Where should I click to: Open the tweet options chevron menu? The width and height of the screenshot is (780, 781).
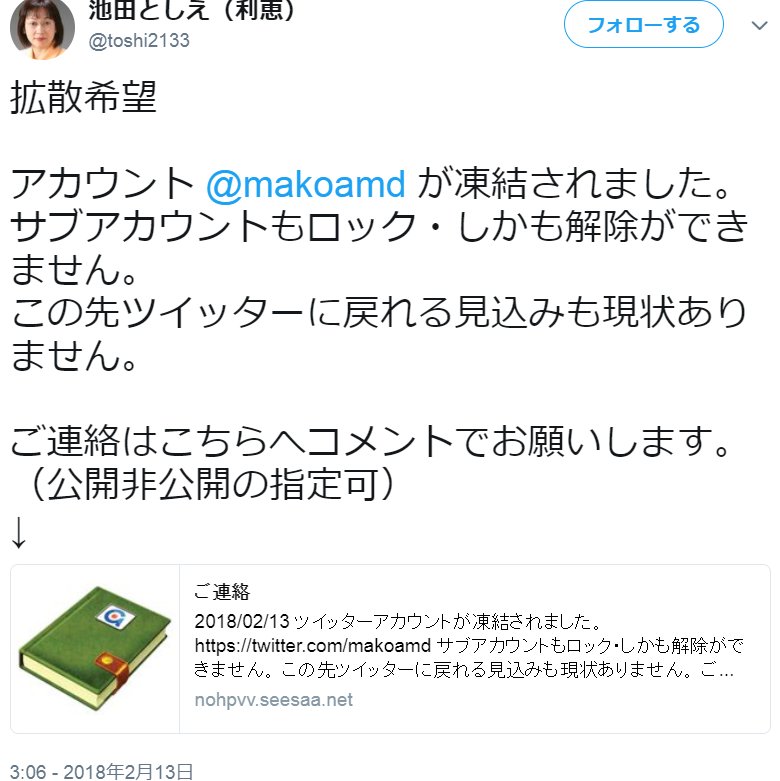click(x=759, y=25)
